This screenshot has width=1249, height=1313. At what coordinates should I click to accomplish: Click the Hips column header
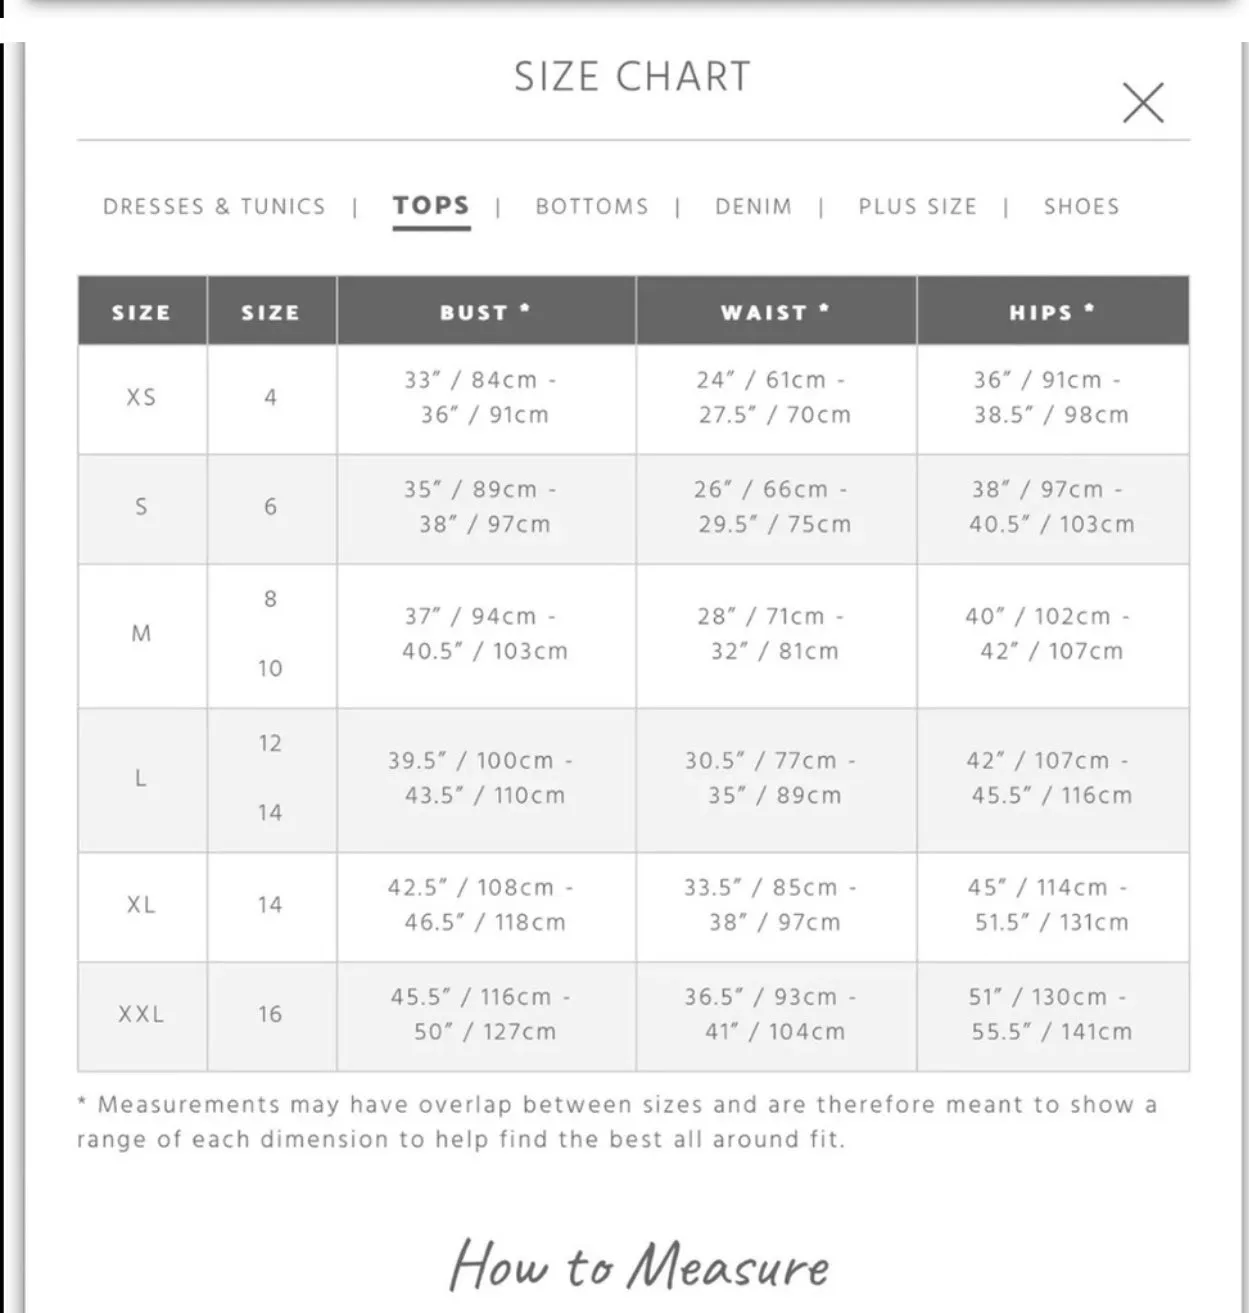[1053, 312]
